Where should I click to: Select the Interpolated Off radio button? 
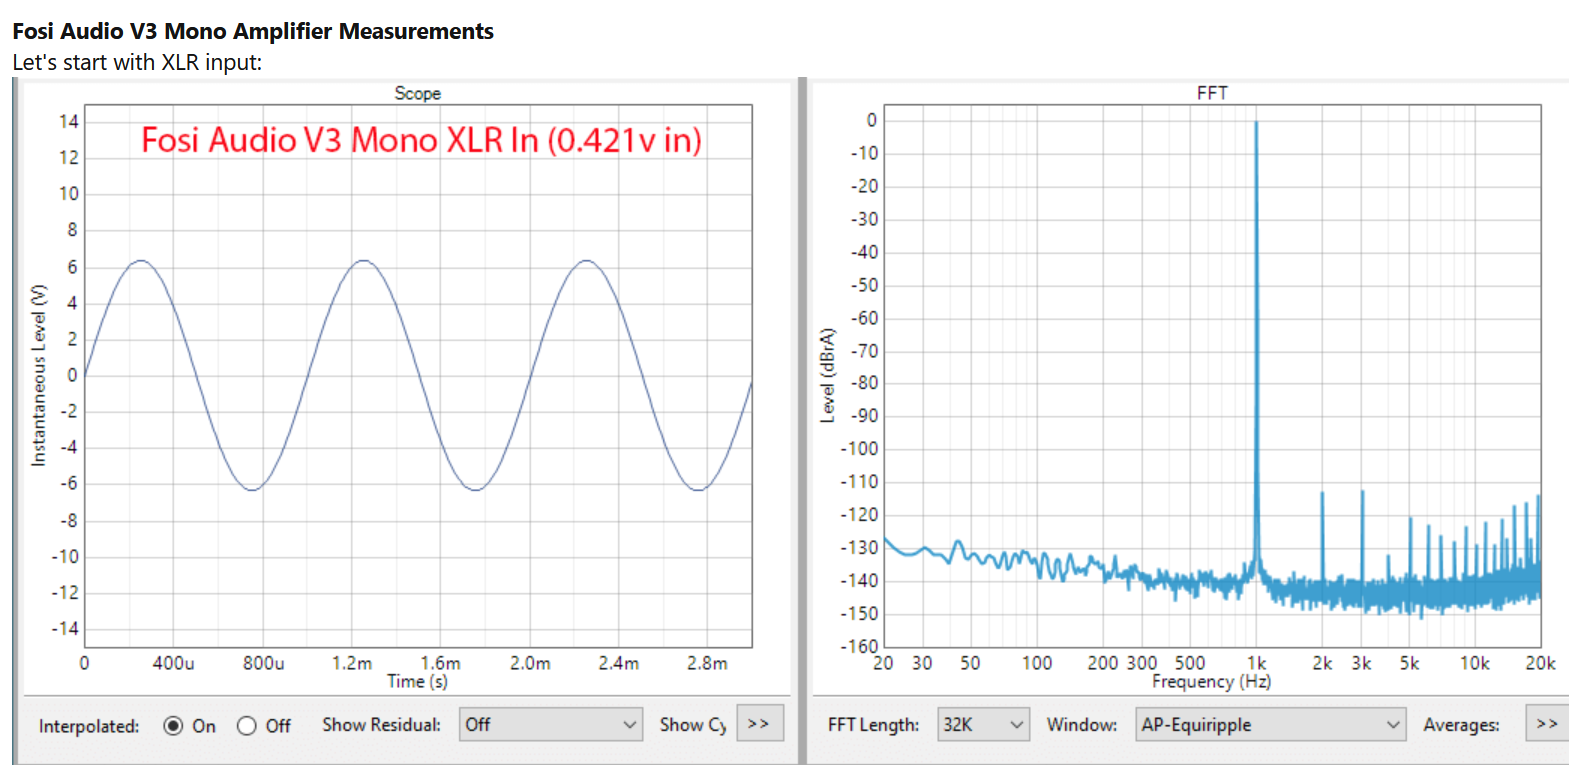247,726
